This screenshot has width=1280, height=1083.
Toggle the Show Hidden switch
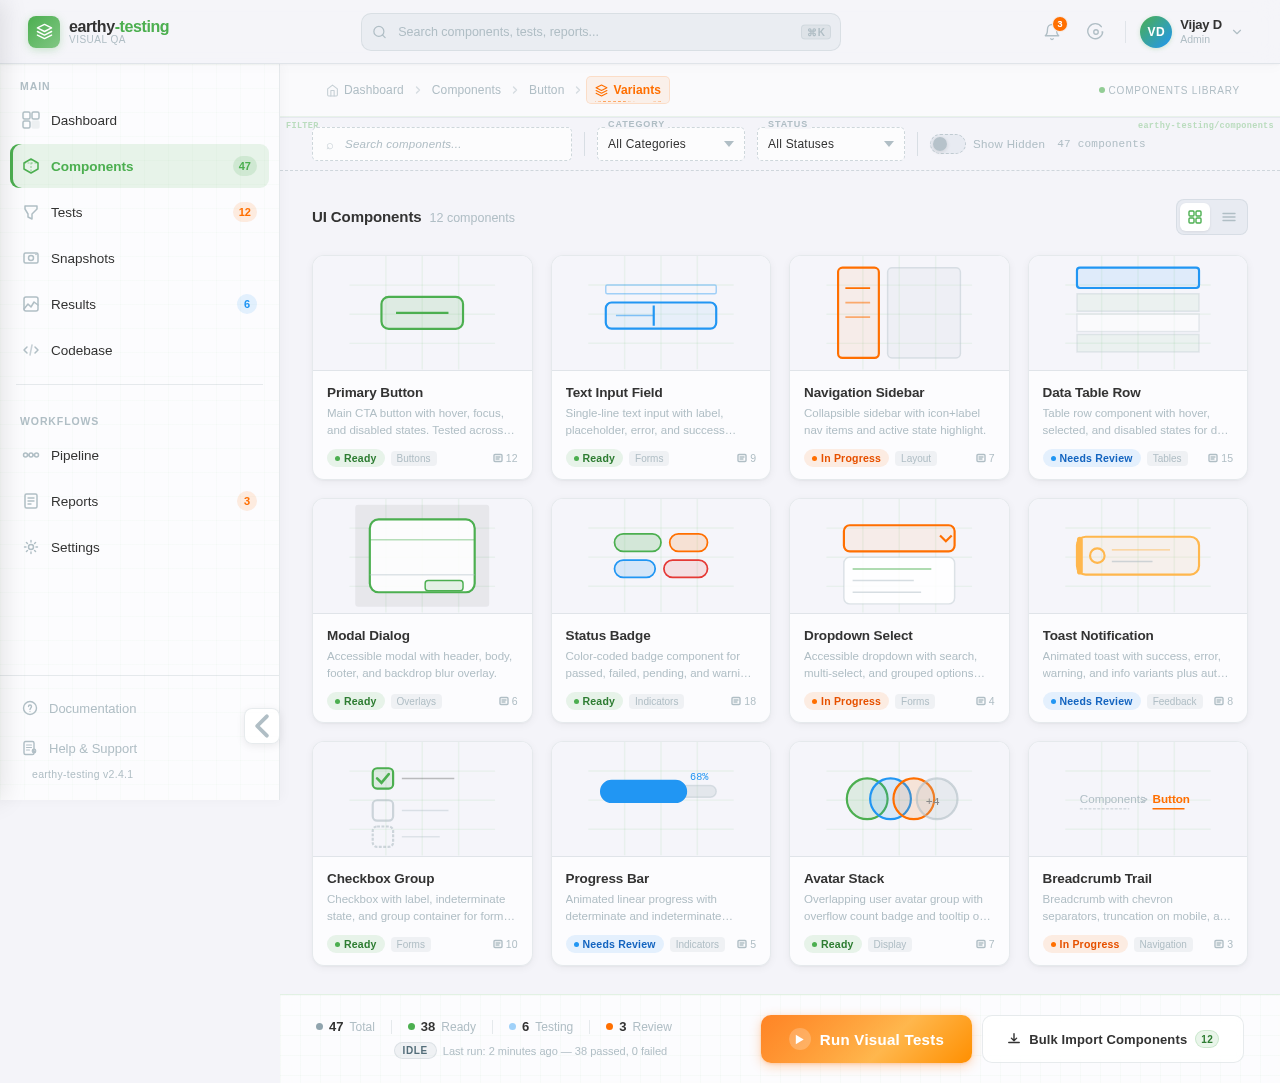tap(948, 144)
